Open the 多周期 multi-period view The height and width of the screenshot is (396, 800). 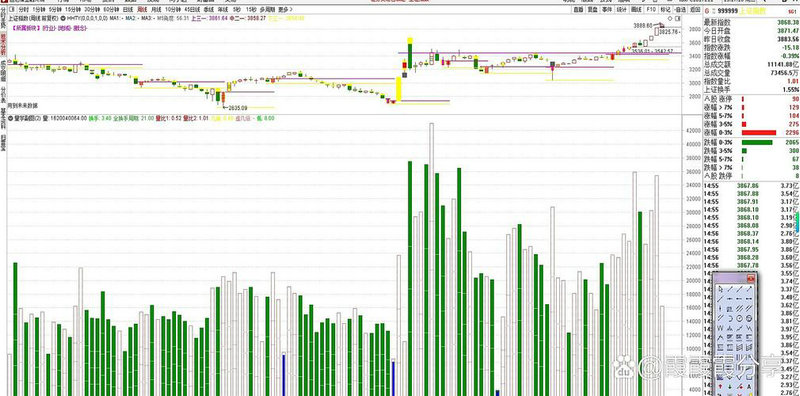[x=267, y=9]
